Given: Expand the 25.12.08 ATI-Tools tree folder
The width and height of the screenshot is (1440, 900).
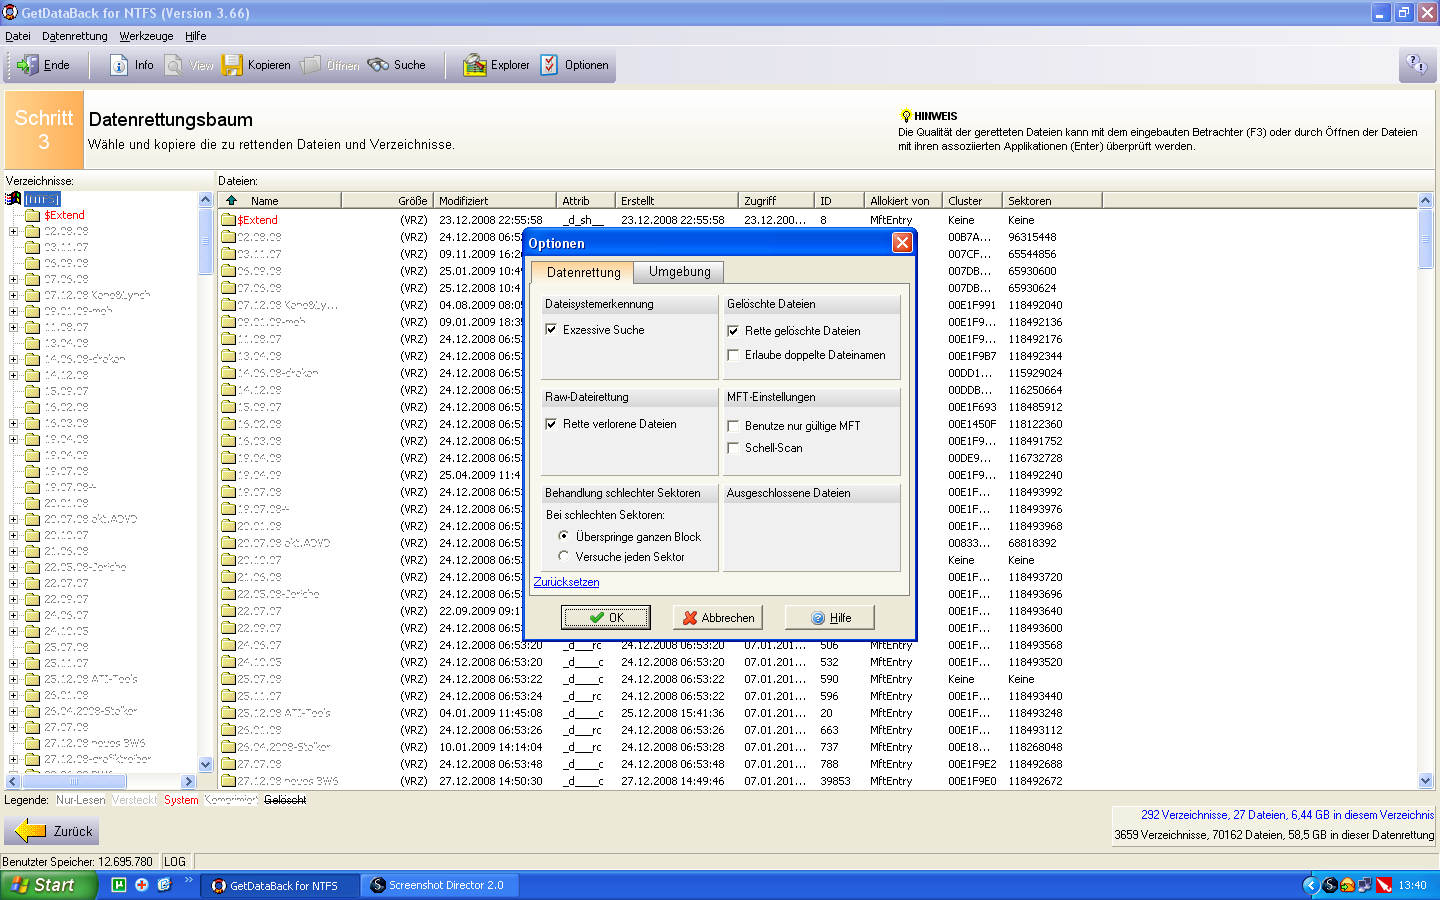Looking at the screenshot, I should click(x=14, y=679).
